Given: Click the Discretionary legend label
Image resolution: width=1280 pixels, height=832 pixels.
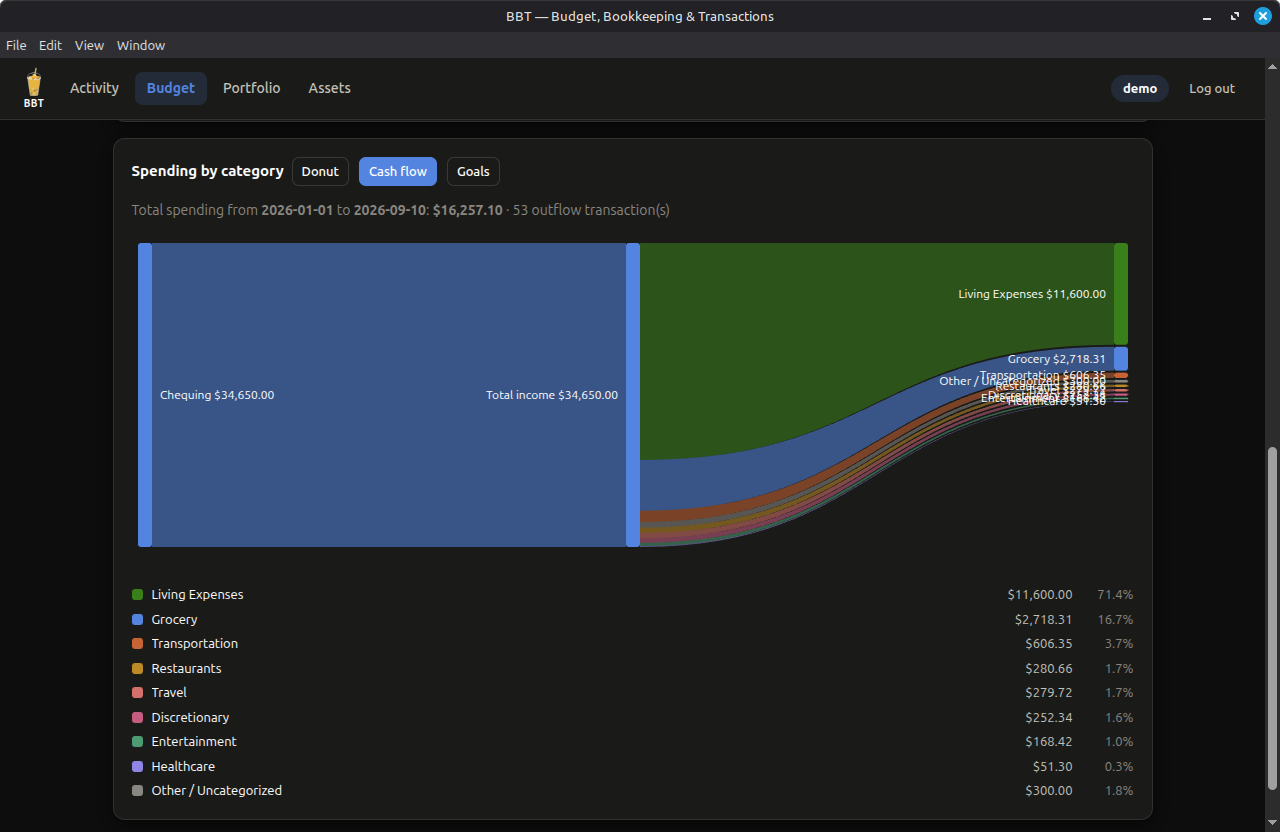Looking at the screenshot, I should point(190,717).
